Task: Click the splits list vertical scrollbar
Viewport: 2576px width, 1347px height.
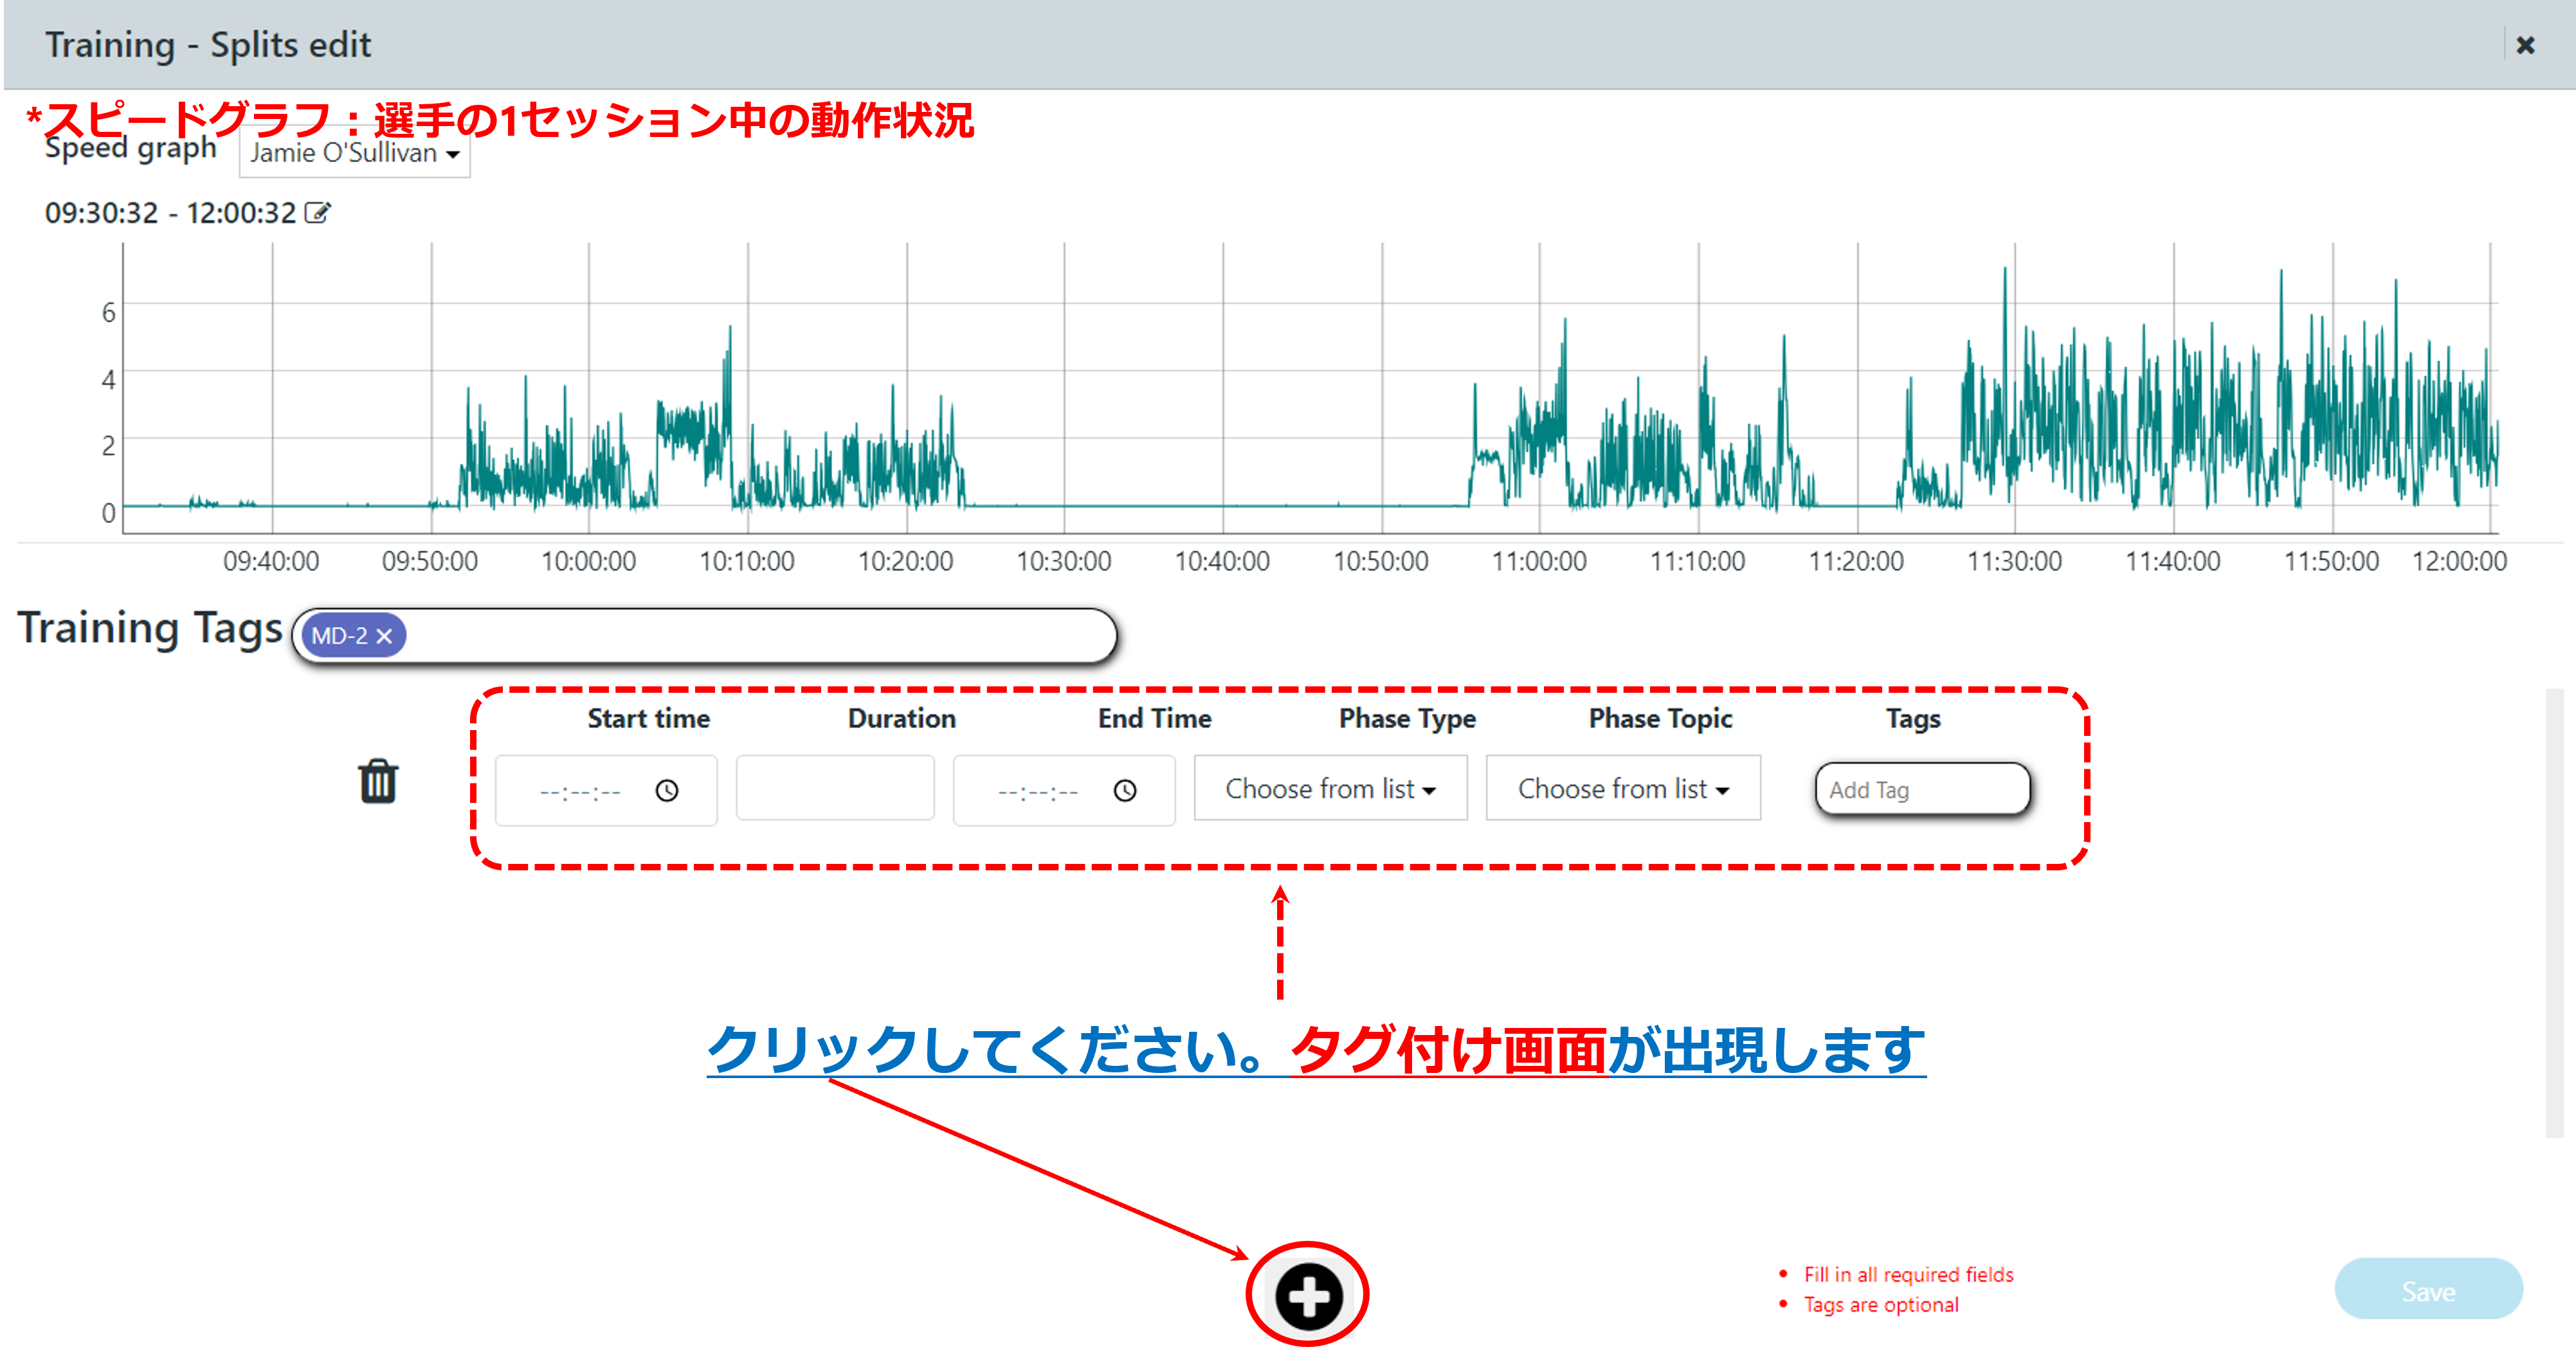Action: pyautogui.click(x=2555, y=912)
